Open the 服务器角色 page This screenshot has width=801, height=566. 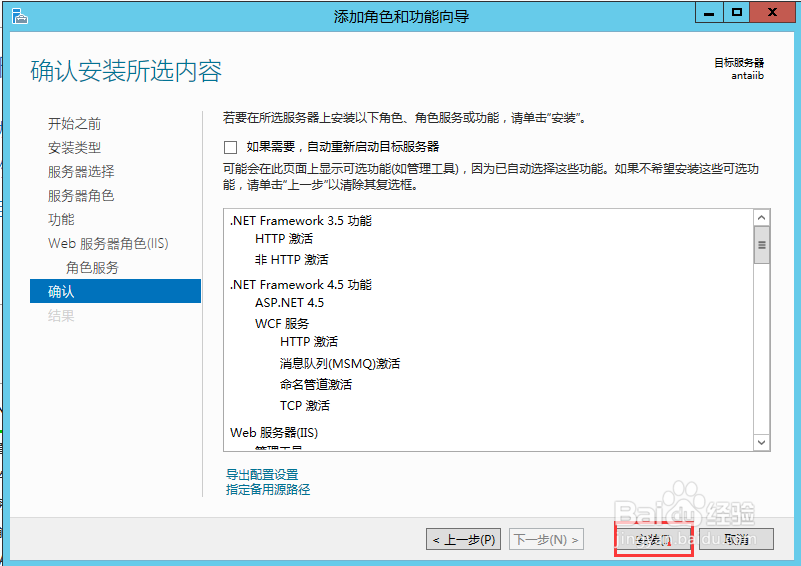[81, 196]
